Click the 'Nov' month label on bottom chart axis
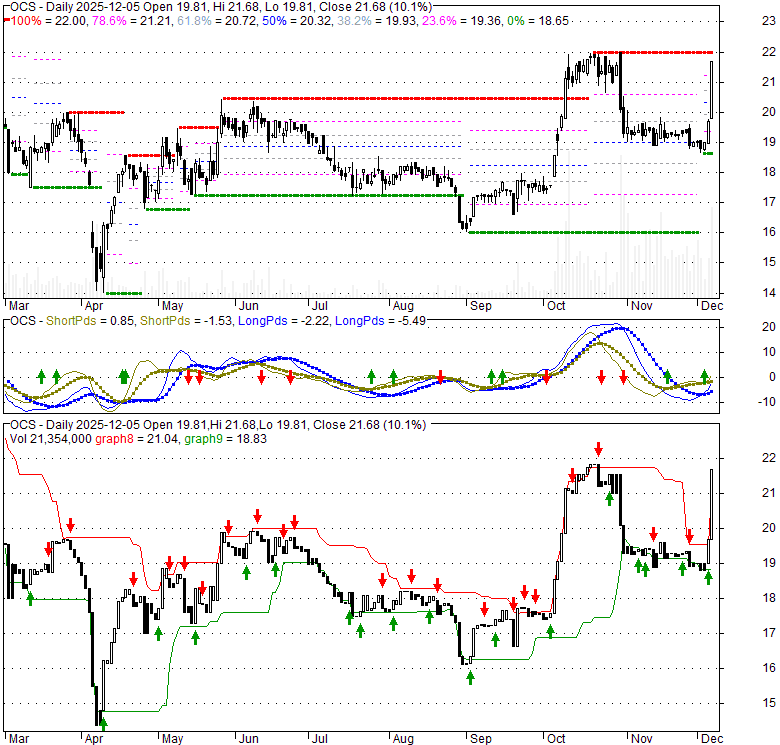The image size is (780, 745). (x=642, y=739)
